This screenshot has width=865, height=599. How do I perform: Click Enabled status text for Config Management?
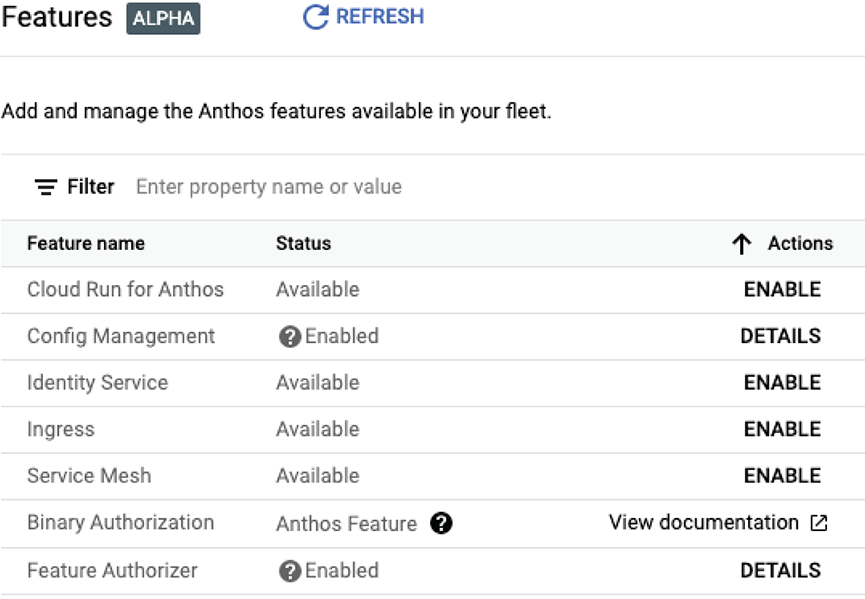tap(342, 336)
